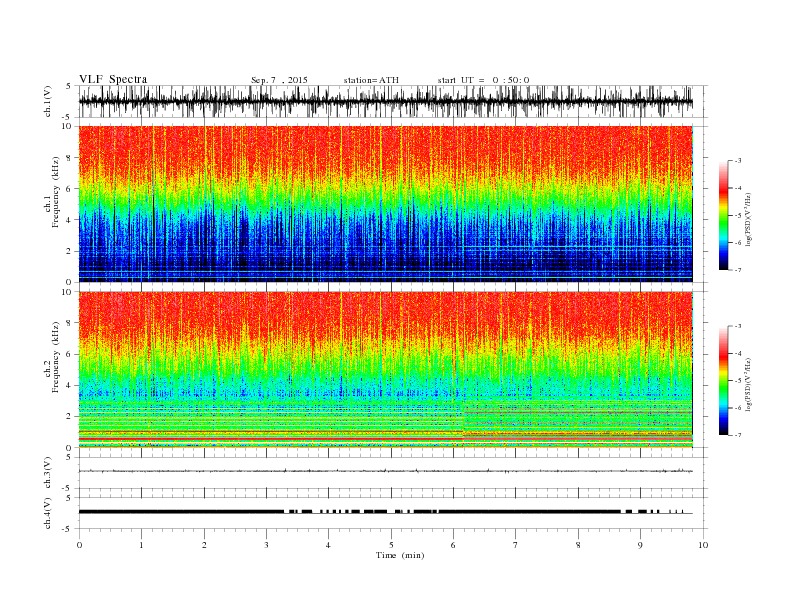Click the ch.2 spectrogram color scale bar
Screen dimensions: 792x612
pos(723,381)
